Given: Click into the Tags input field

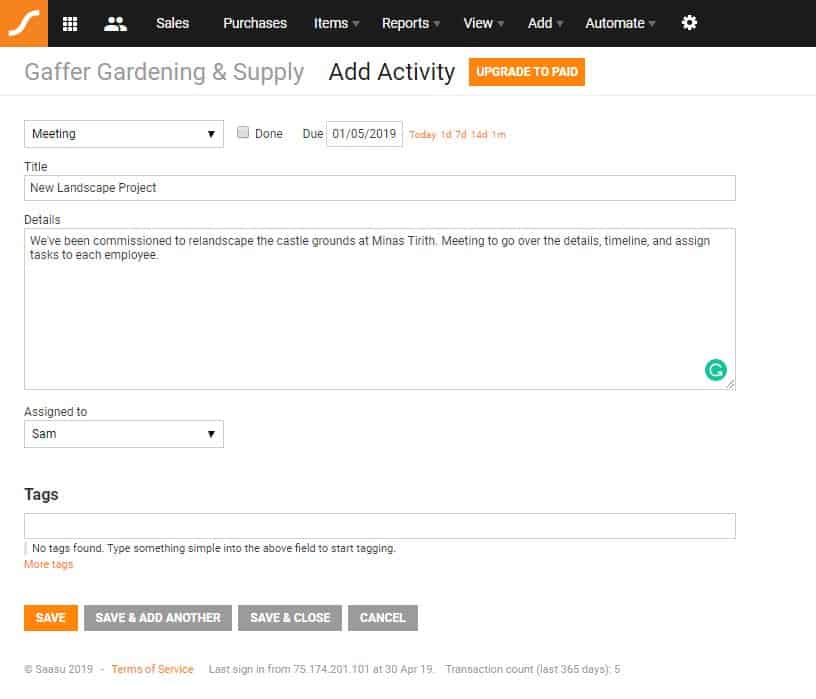Looking at the screenshot, I should pyautogui.click(x=380, y=526).
